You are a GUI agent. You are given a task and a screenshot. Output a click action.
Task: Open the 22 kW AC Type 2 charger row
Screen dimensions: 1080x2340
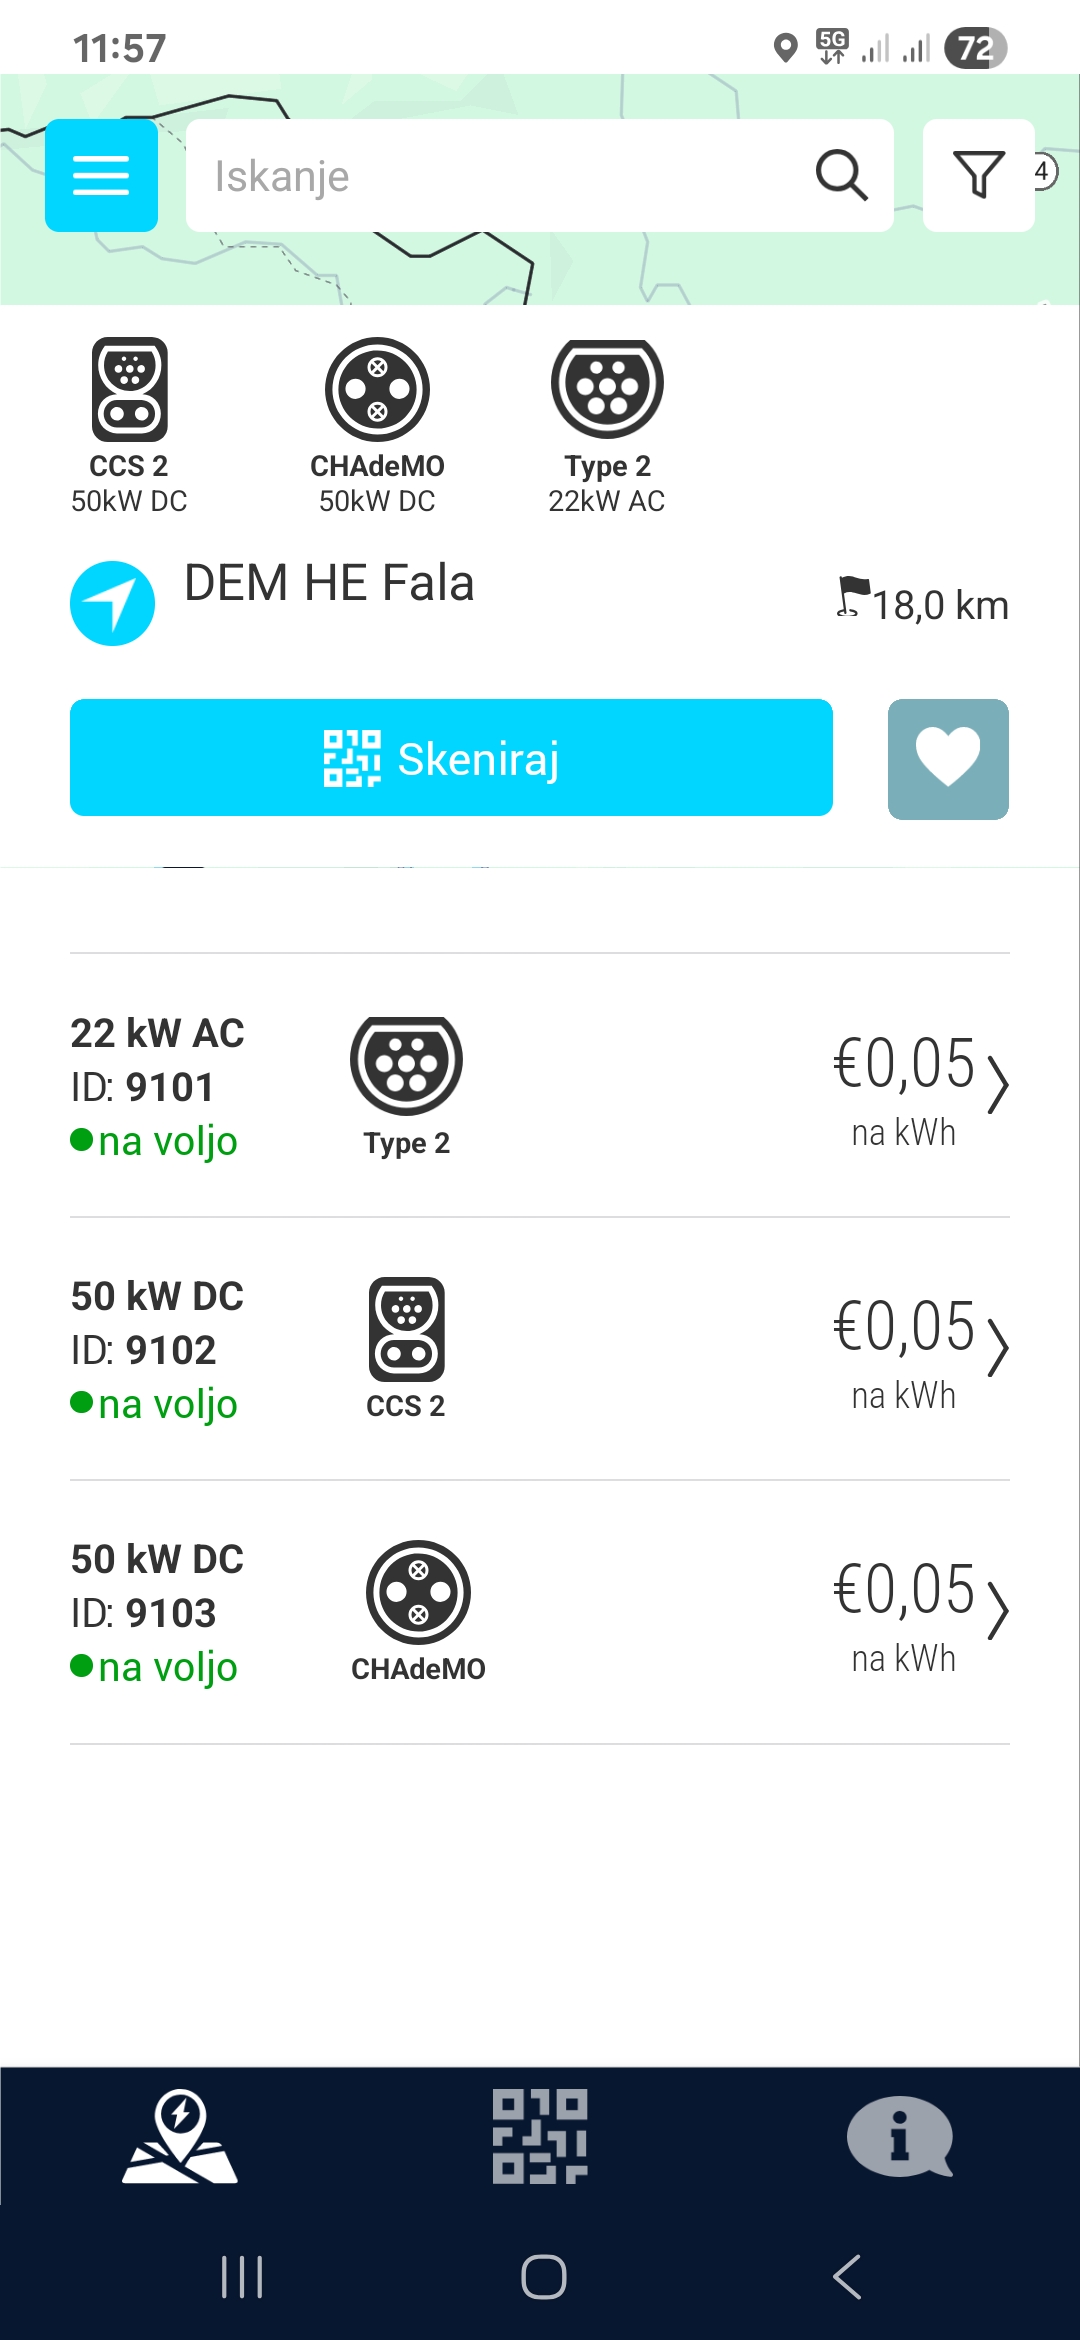(540, 1086)
